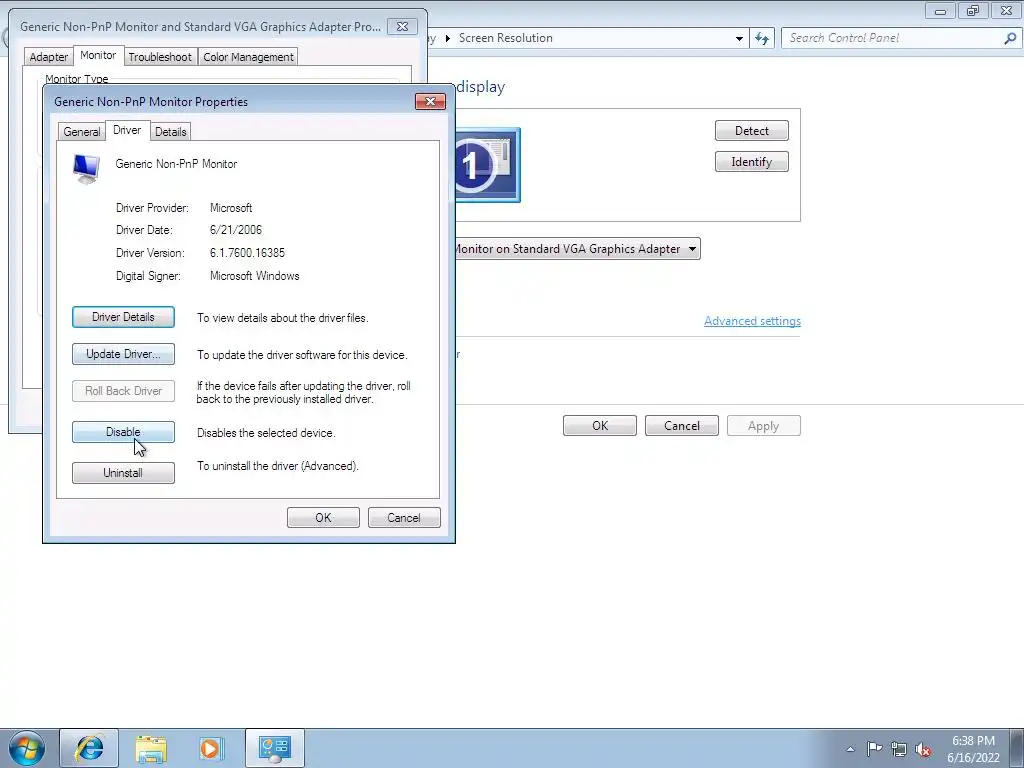Launch Internet Explorer from the taskbar
The height and width of the screenshot is (768, 1024).
89,748
